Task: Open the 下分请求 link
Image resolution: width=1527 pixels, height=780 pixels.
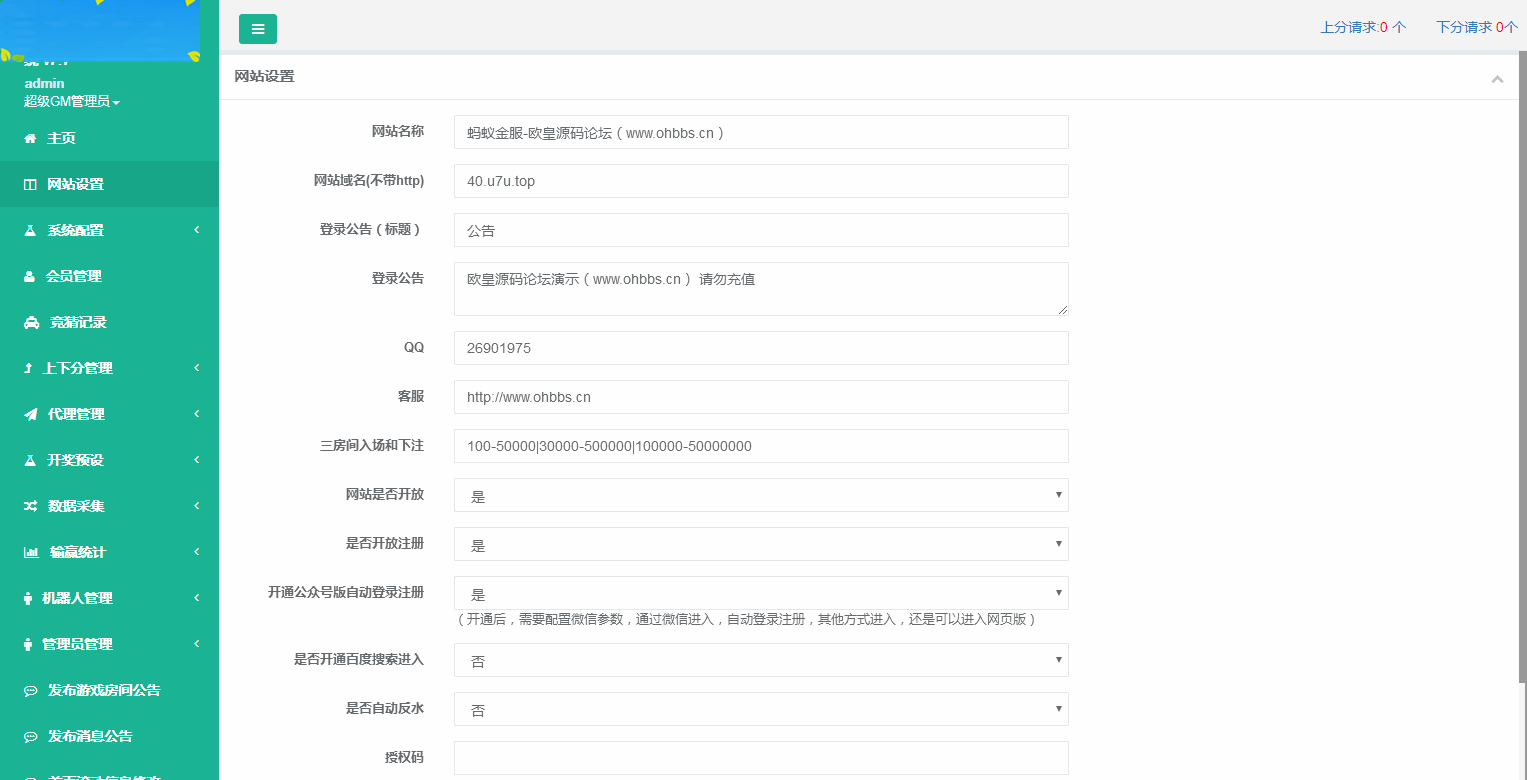Action: click(1477, 27)
